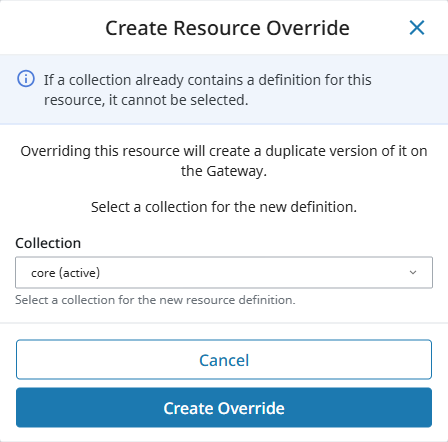Click the text 'Select a collection for the new definition.'
Screen dimensions: 448x442
pos(224,207)
